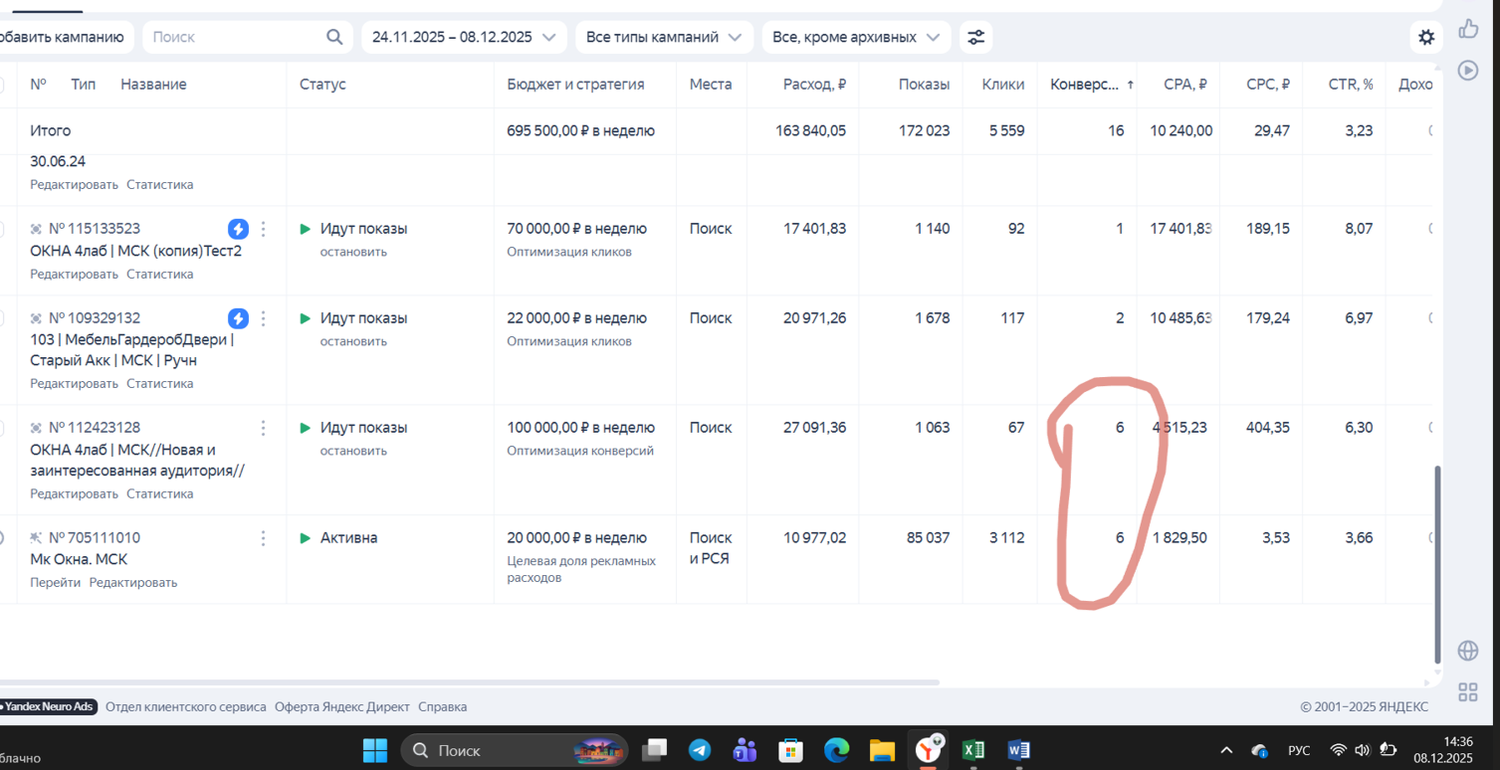This screenshot has width=1500, height=770.
Task: Click the campaign type icon beside № 115133523
Action: pos(37,229)
